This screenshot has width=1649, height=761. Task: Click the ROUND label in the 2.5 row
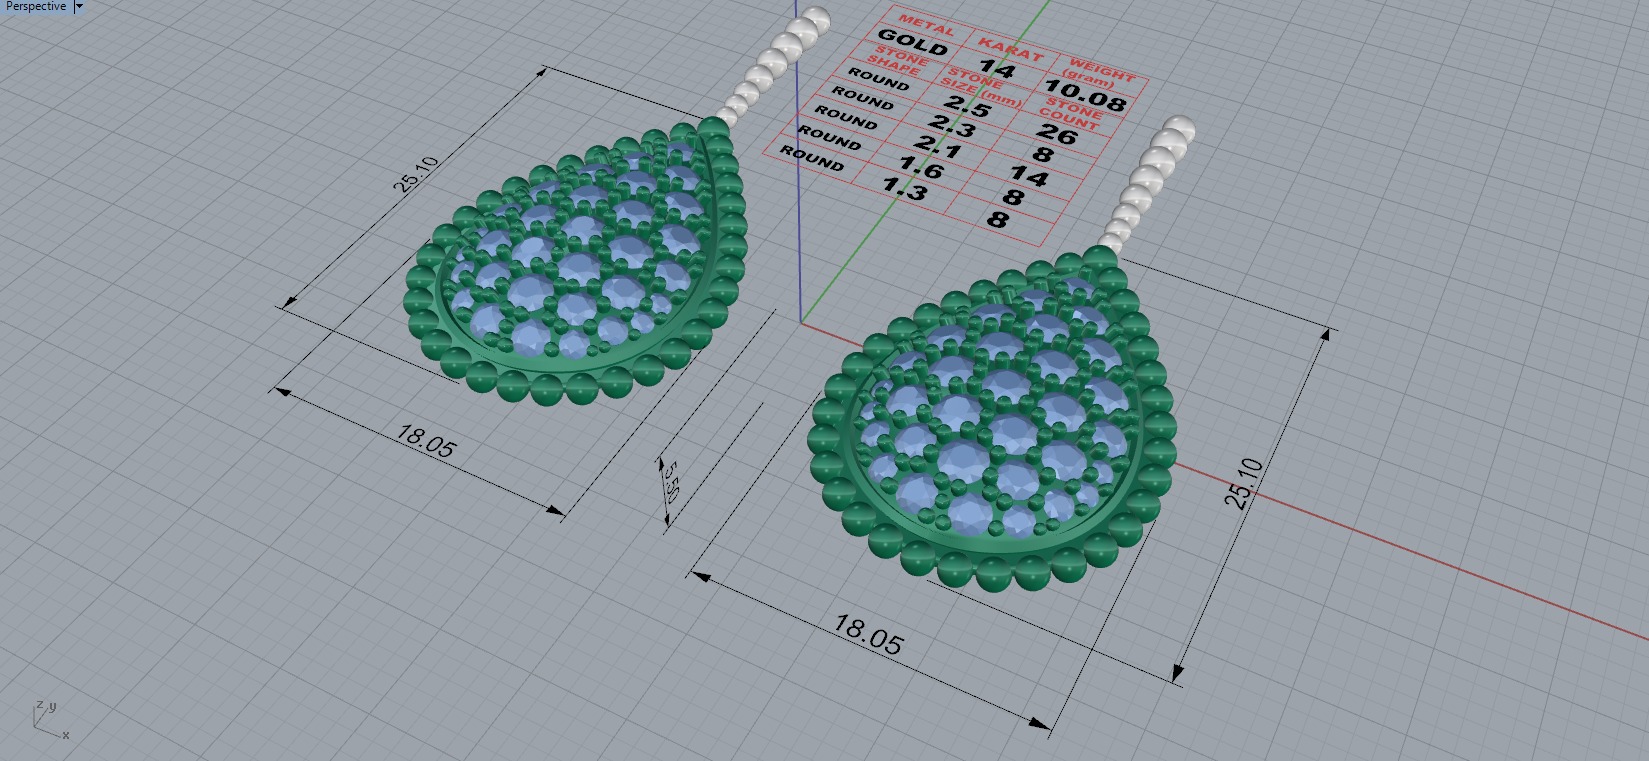(x=878, y=80)
